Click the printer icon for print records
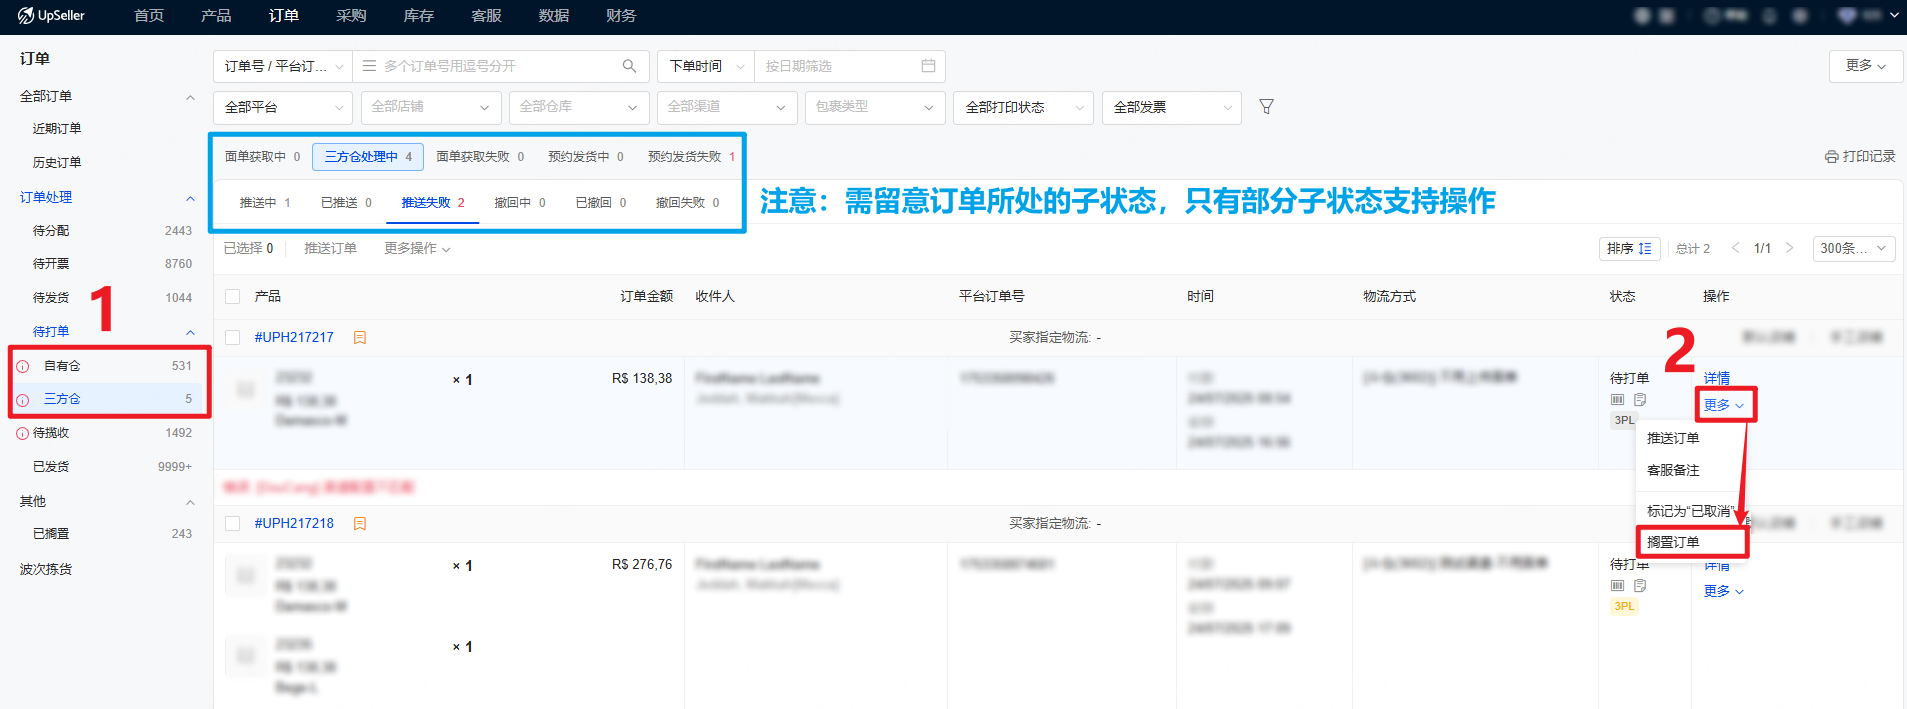The height and width of the screenshot is (709, 1907). click(1831, 157)
